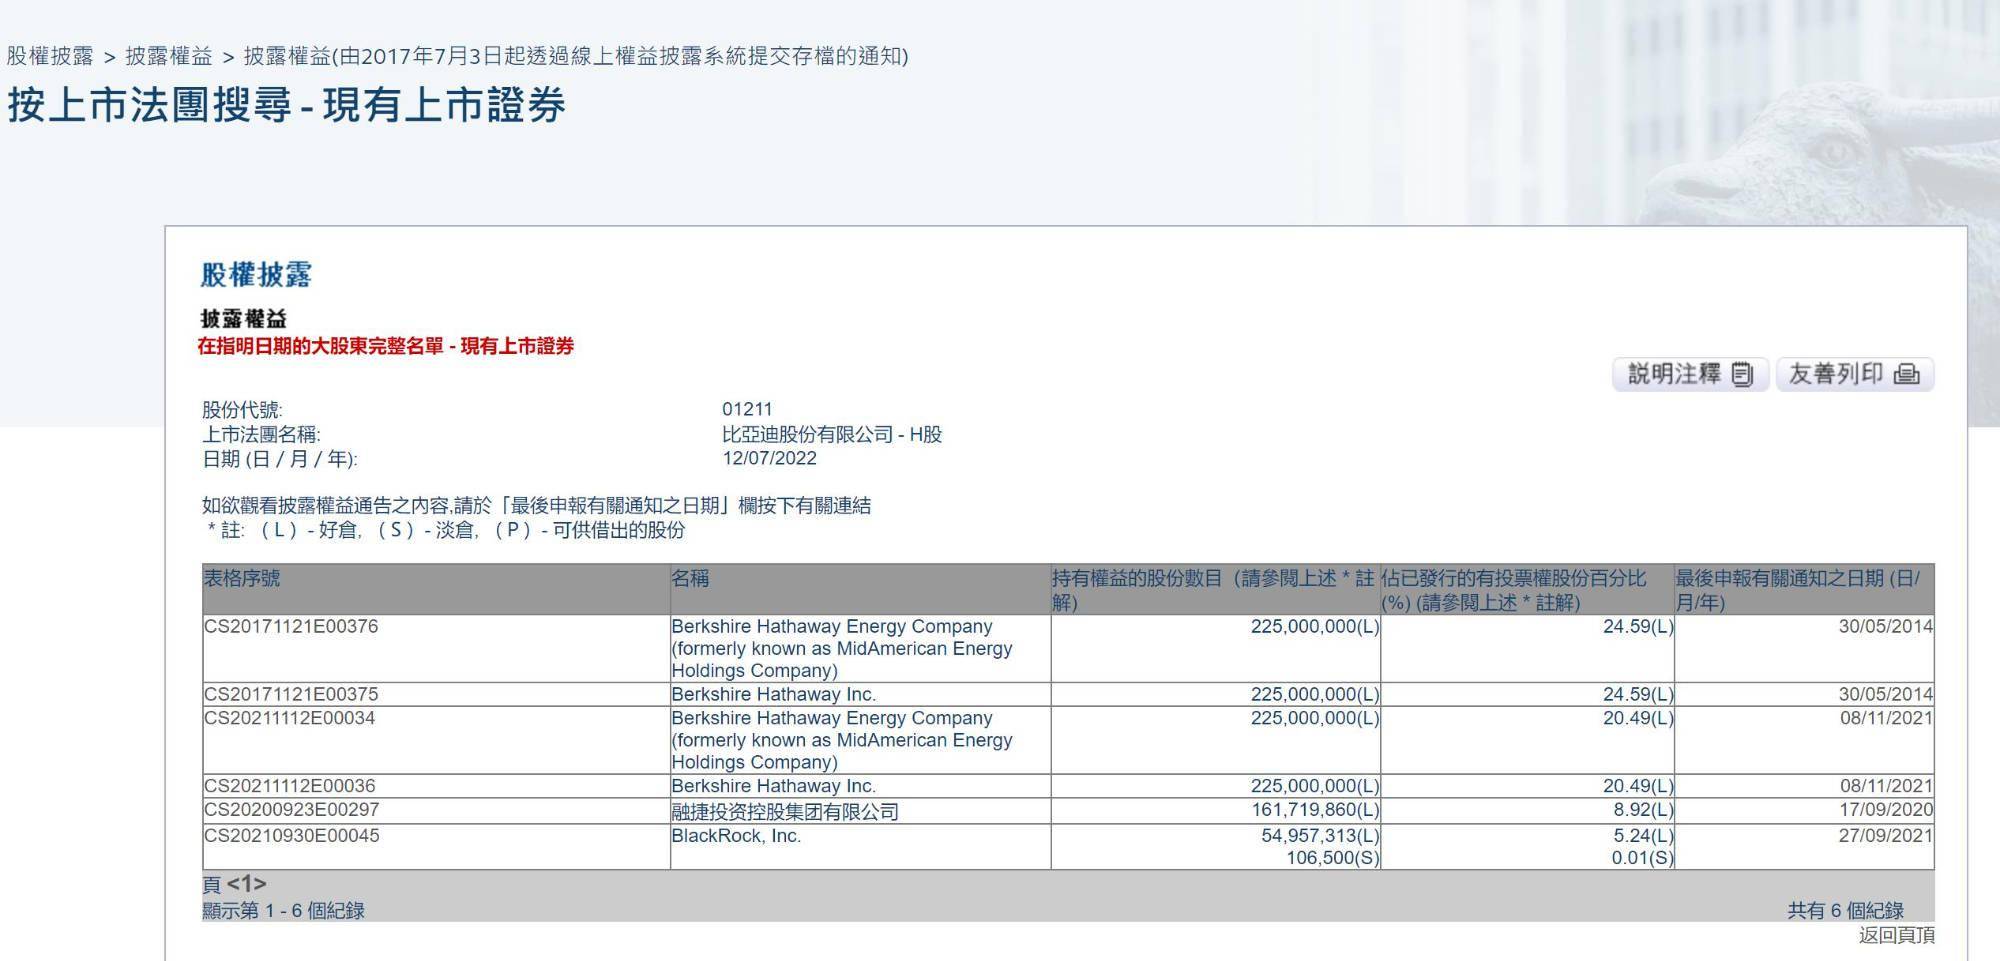The image size is (2000, 961).
Task: Click the 按上市法團搜尋 page title
Action: pos(286,105)
